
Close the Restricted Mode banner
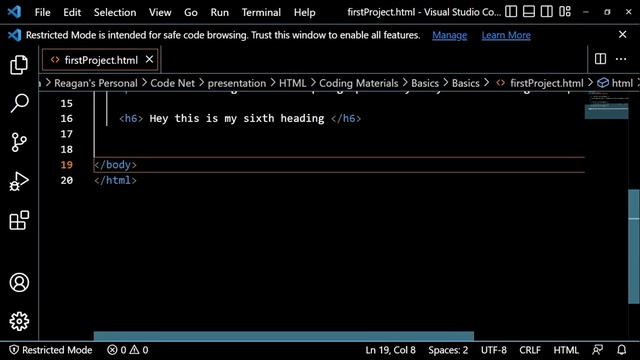tap(622, 35)
